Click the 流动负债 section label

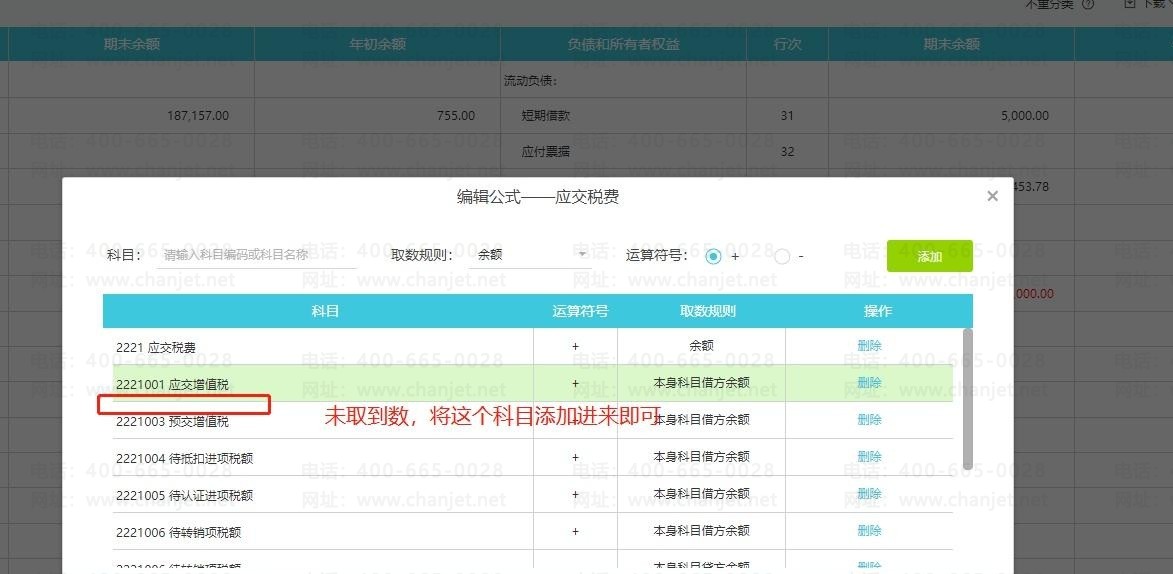[x=530, y=81]
